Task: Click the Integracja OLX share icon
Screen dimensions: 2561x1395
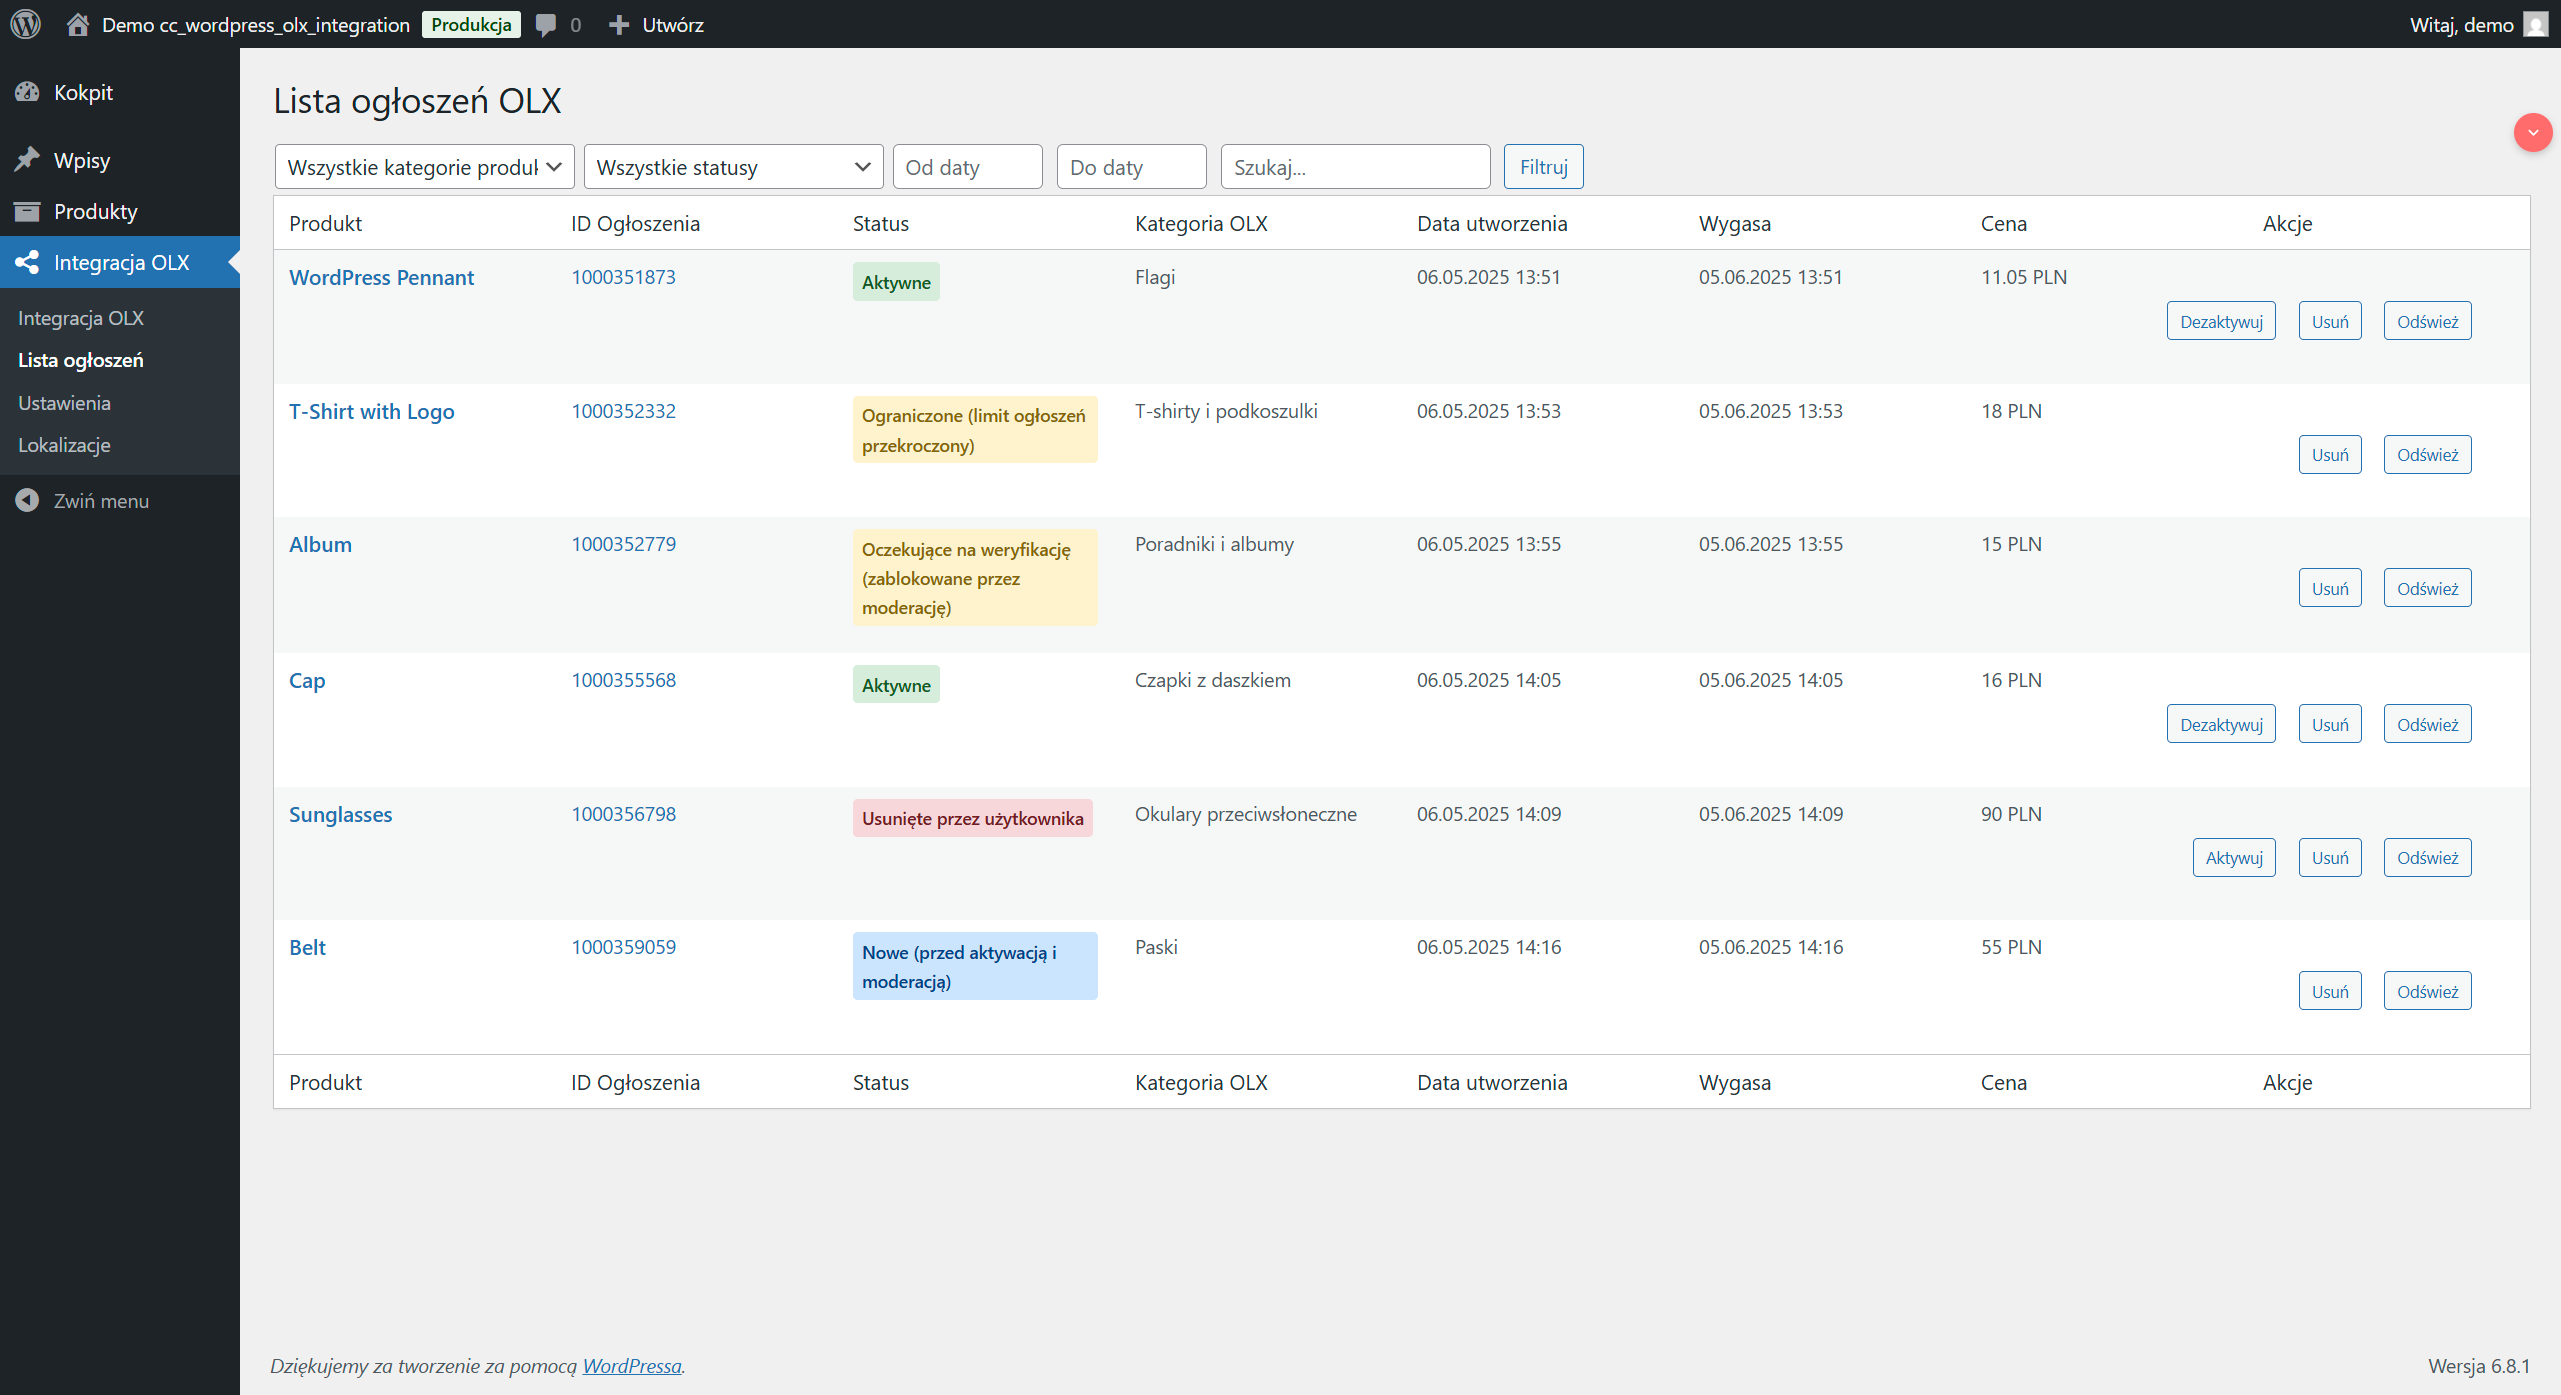Action: pyautogui.click(x=27, y=262)
